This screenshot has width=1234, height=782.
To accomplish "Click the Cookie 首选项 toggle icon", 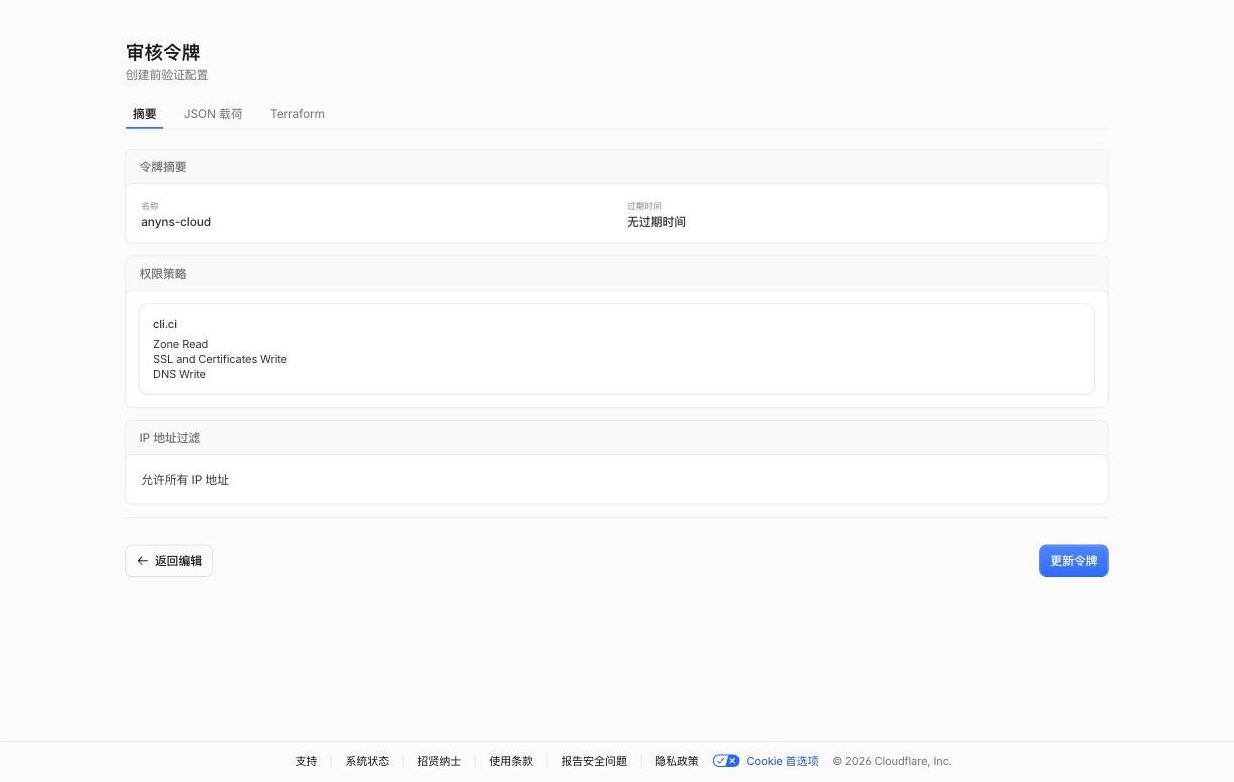I will pos(726,761).
